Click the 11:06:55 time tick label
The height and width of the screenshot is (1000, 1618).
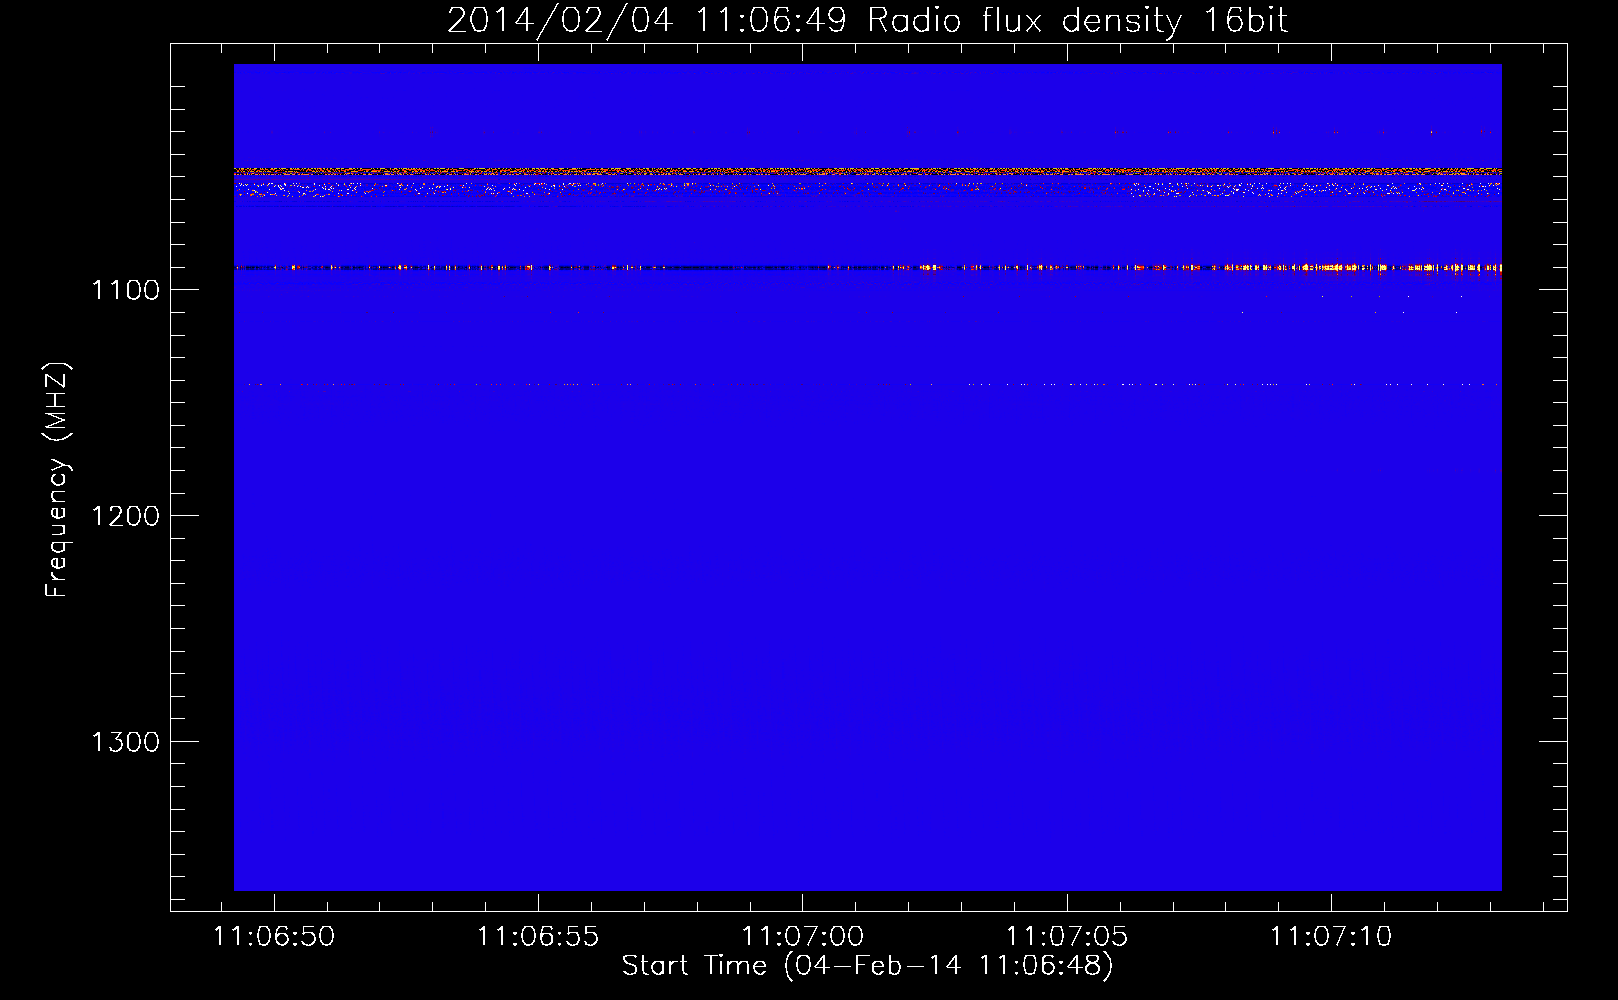(538, 936)
